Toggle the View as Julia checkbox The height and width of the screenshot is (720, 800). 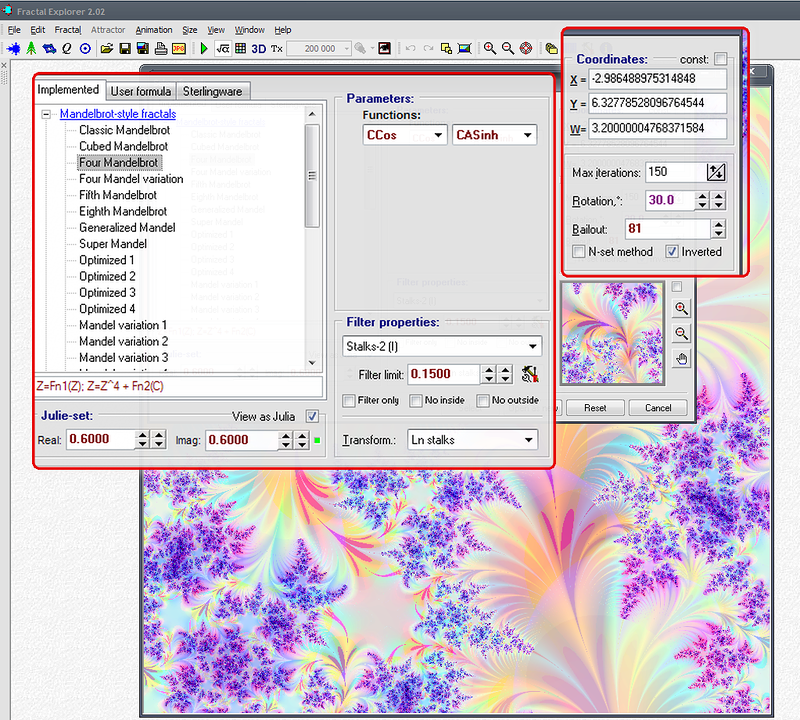tap(313, 416)
